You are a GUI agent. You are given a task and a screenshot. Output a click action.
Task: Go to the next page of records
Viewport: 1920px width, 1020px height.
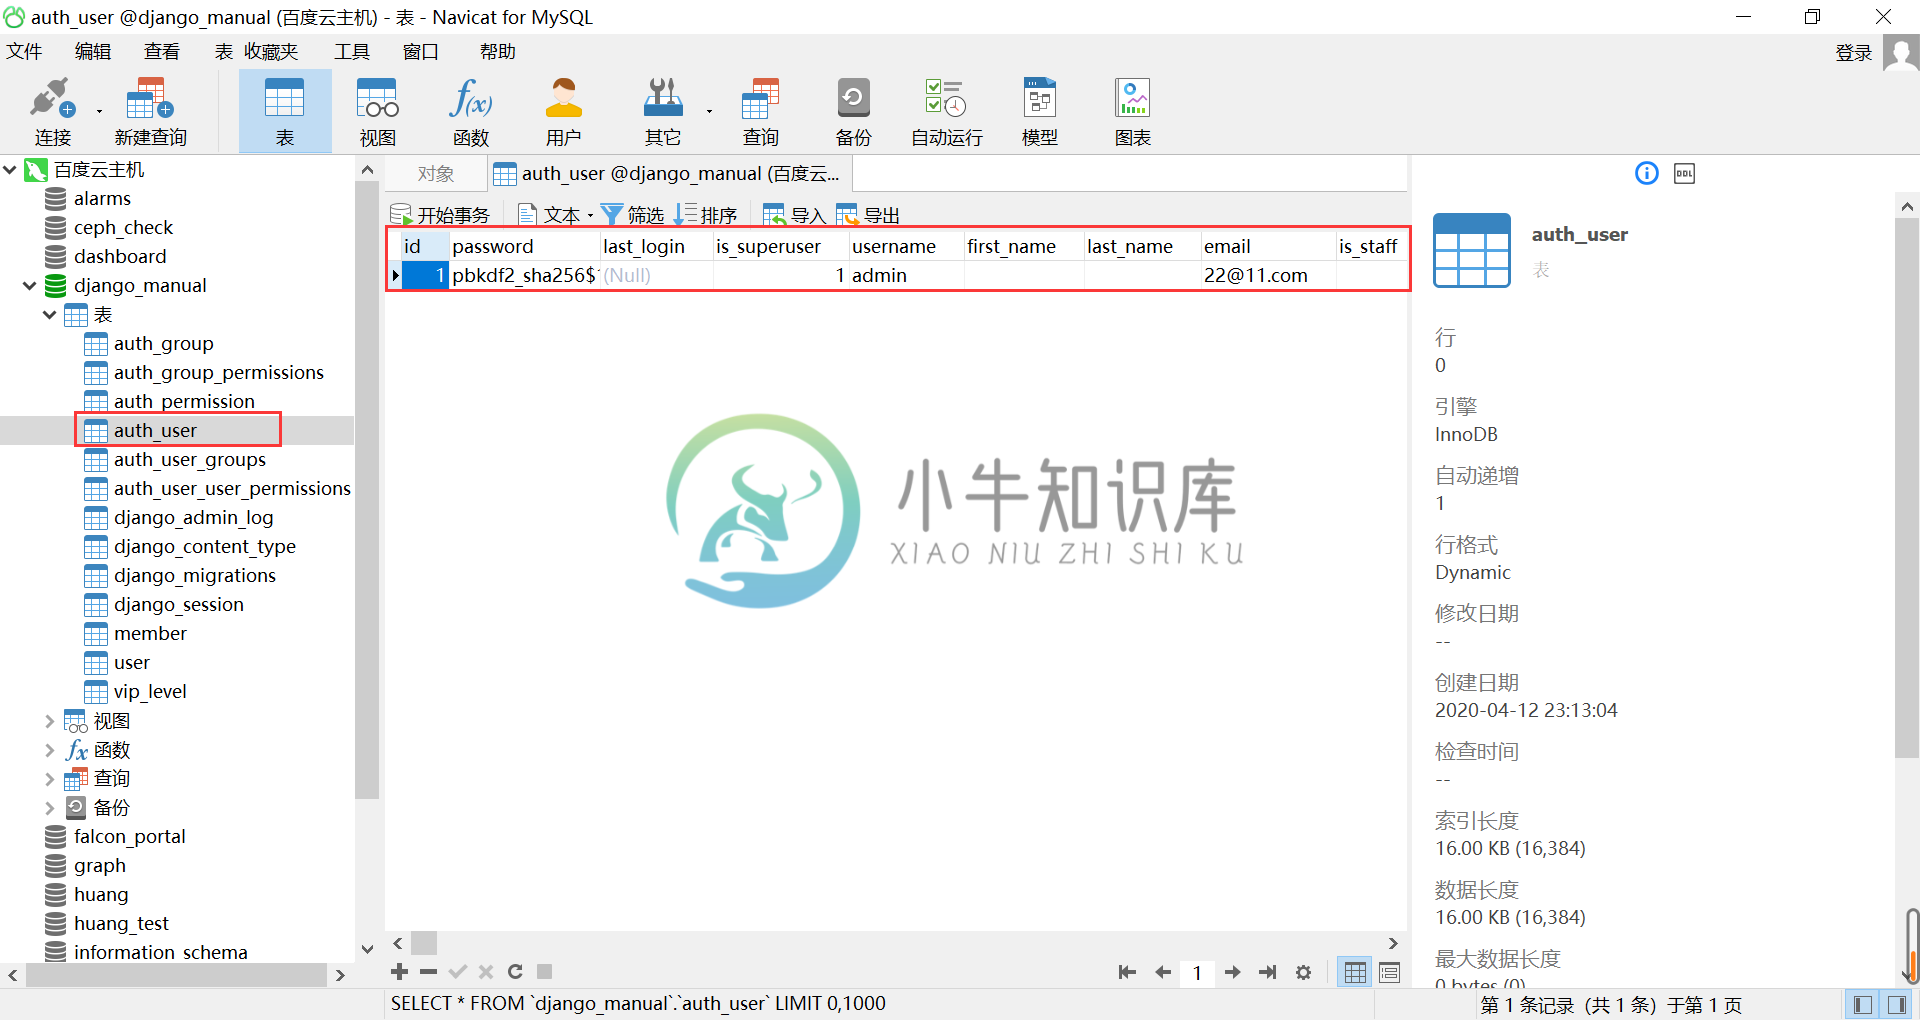[x=1233, y=972]
